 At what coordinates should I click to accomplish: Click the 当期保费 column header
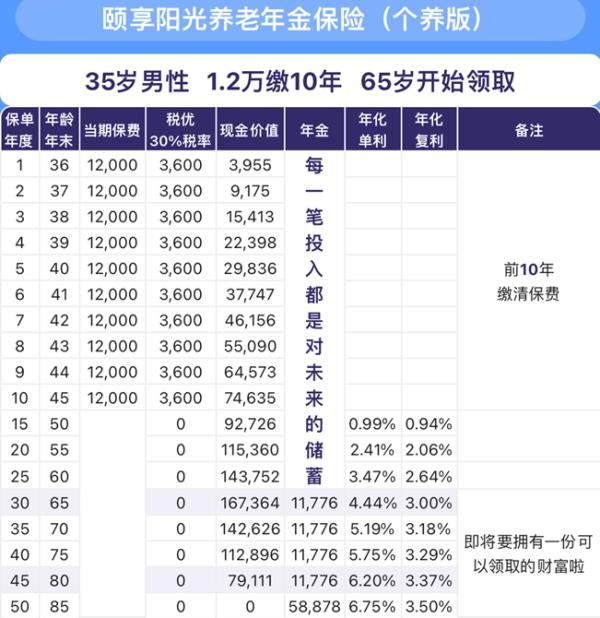(x=112, y=130)
